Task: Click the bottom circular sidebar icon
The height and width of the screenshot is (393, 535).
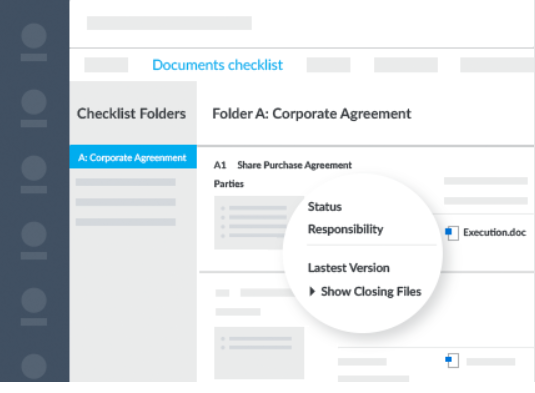Action: click(x=34, y=367)
